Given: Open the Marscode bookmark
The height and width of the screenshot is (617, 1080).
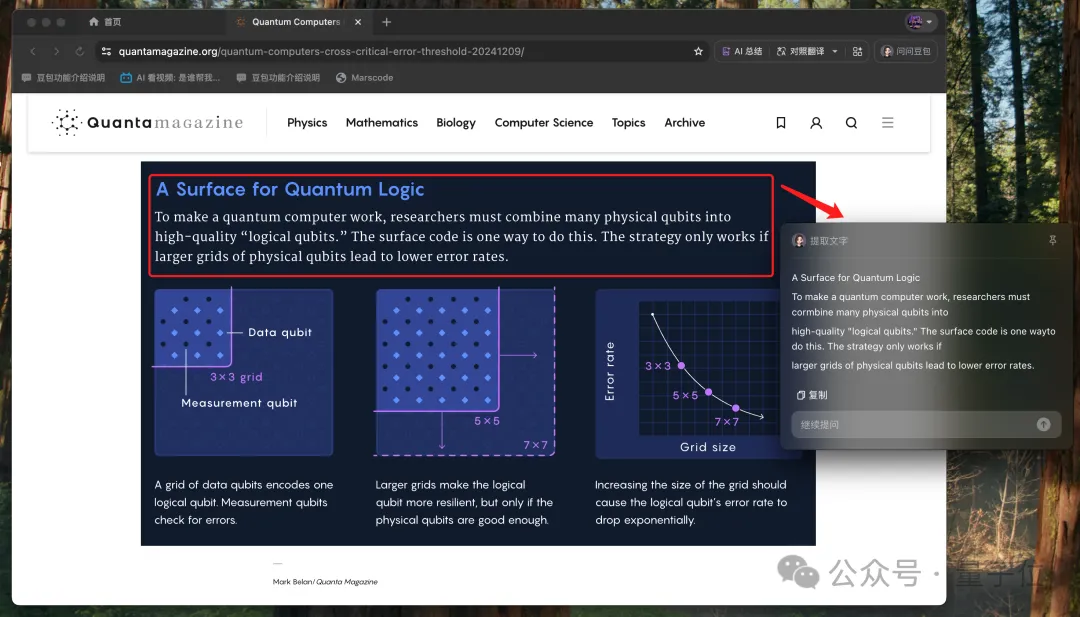Looking at the screenshot, I should click(x=364, y=78).
